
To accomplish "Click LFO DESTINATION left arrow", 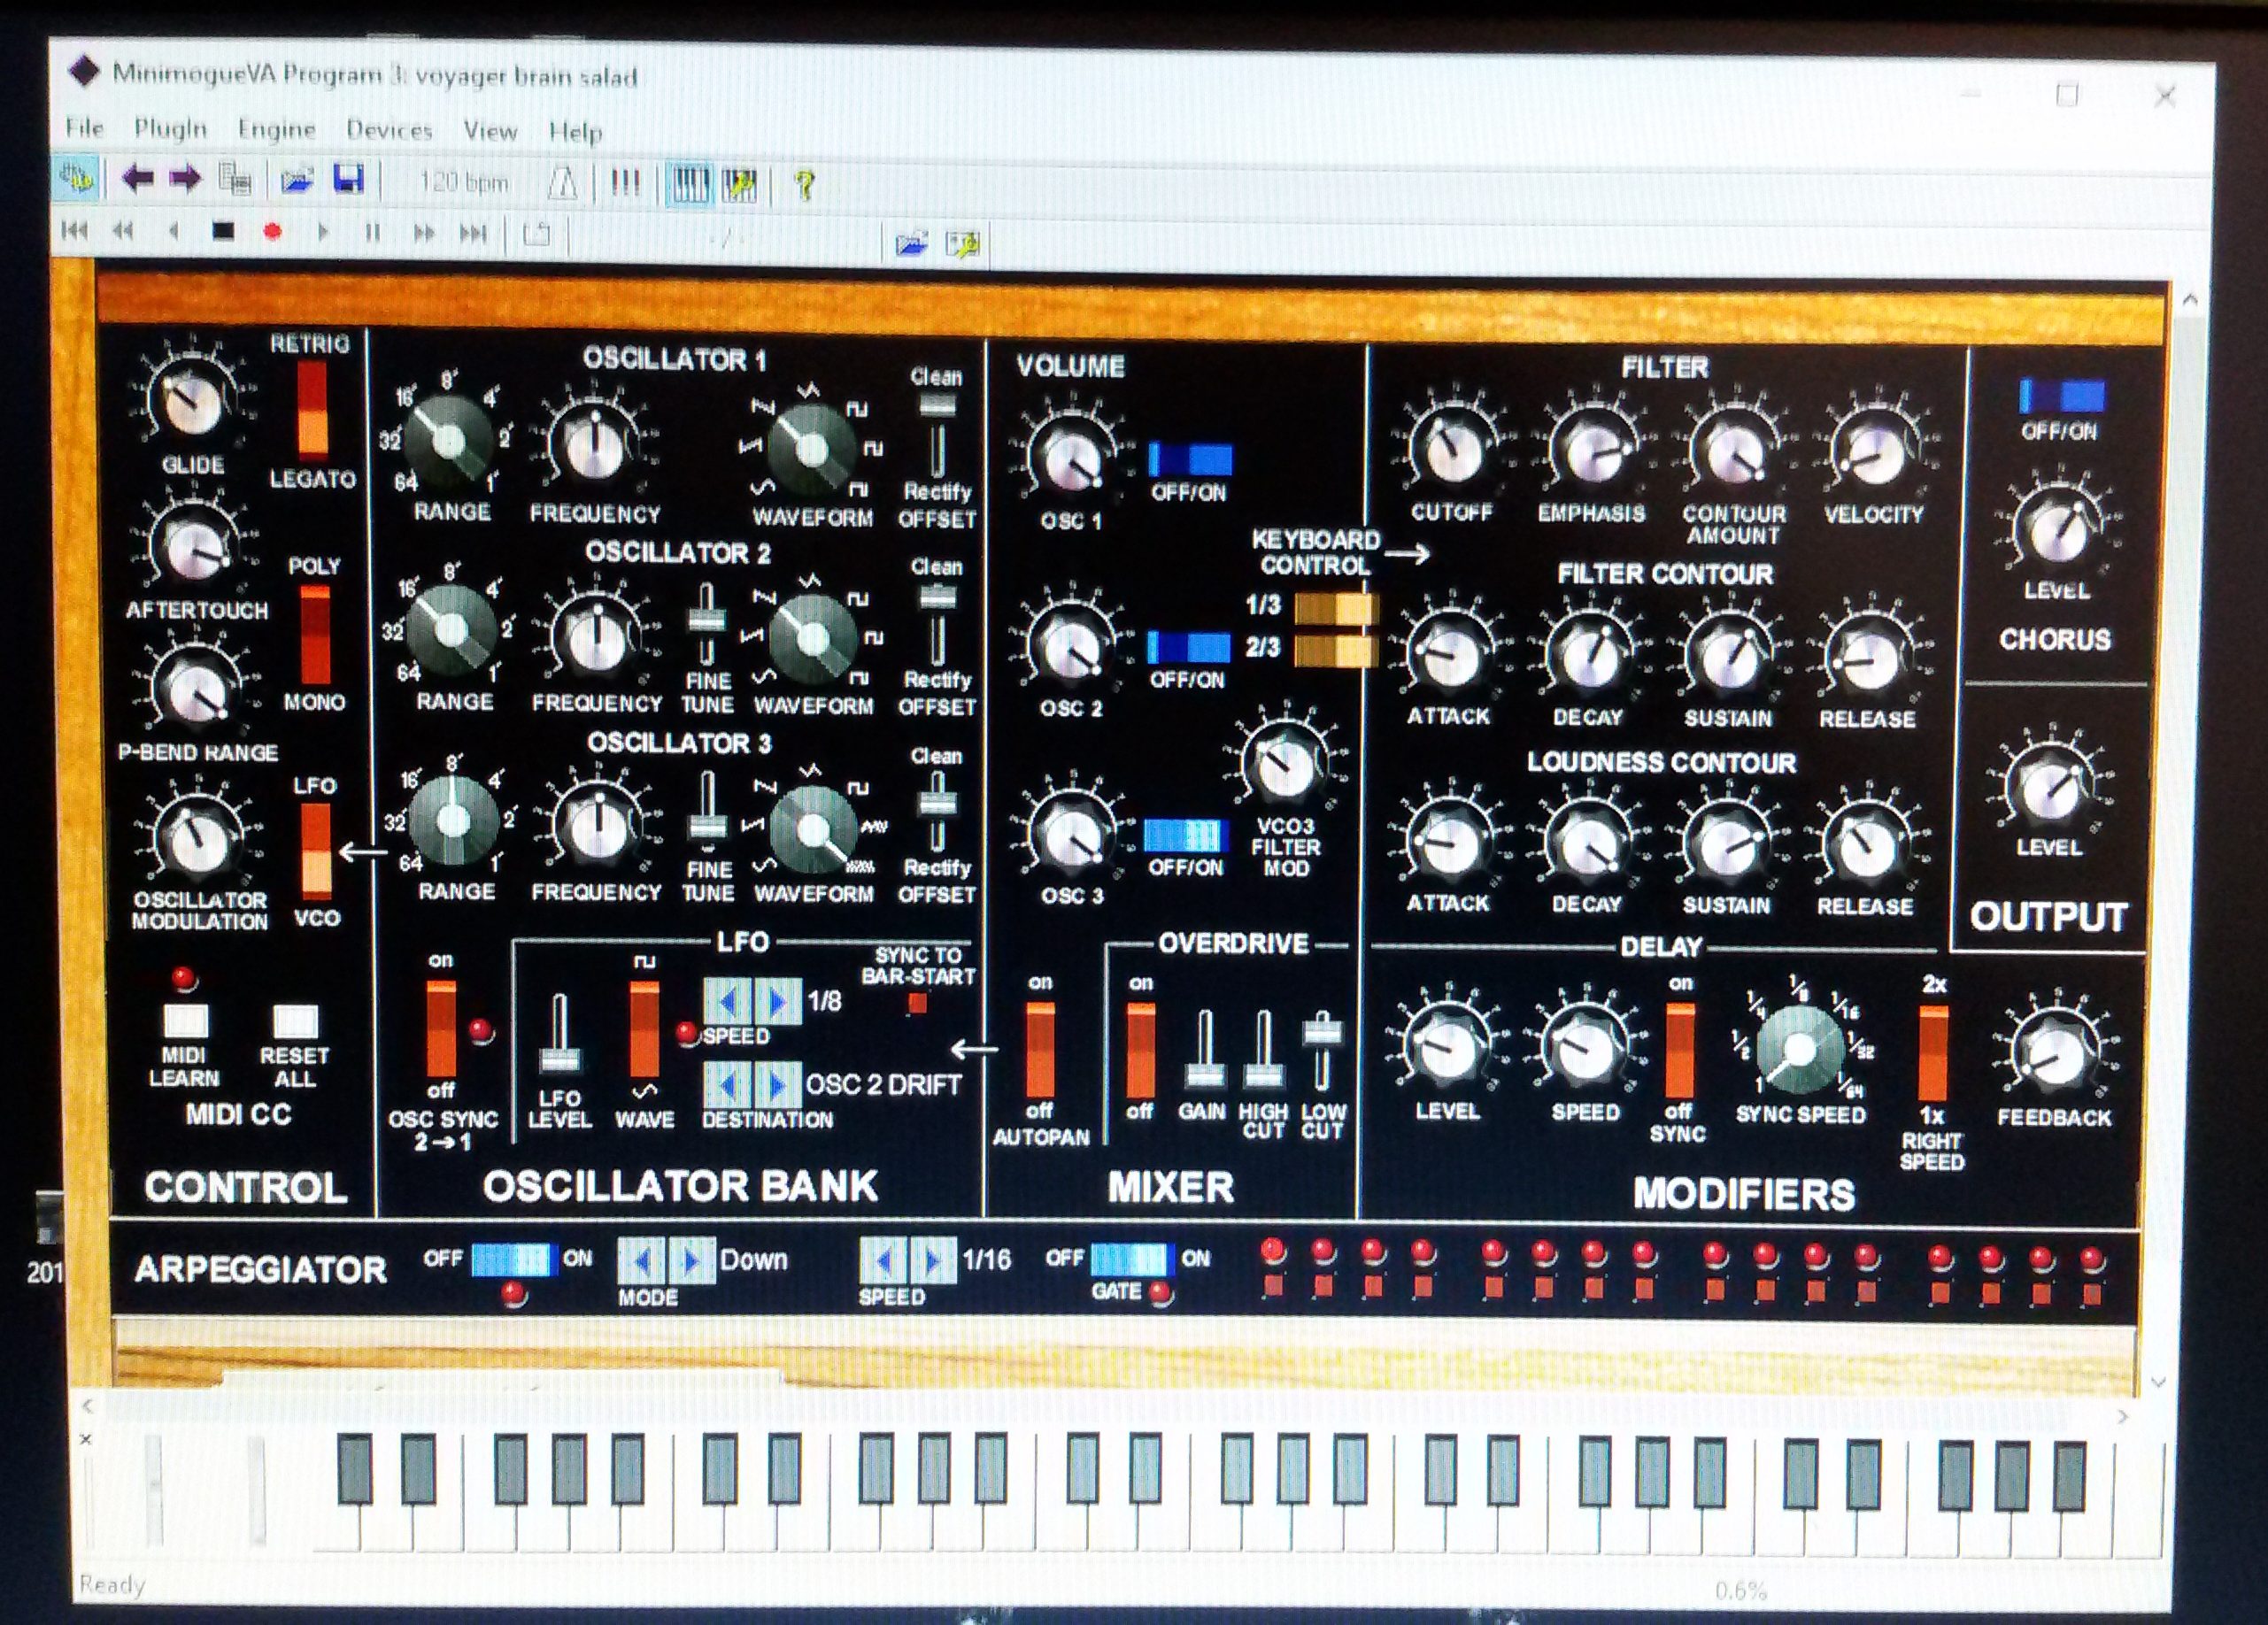I will [728, 1084].
